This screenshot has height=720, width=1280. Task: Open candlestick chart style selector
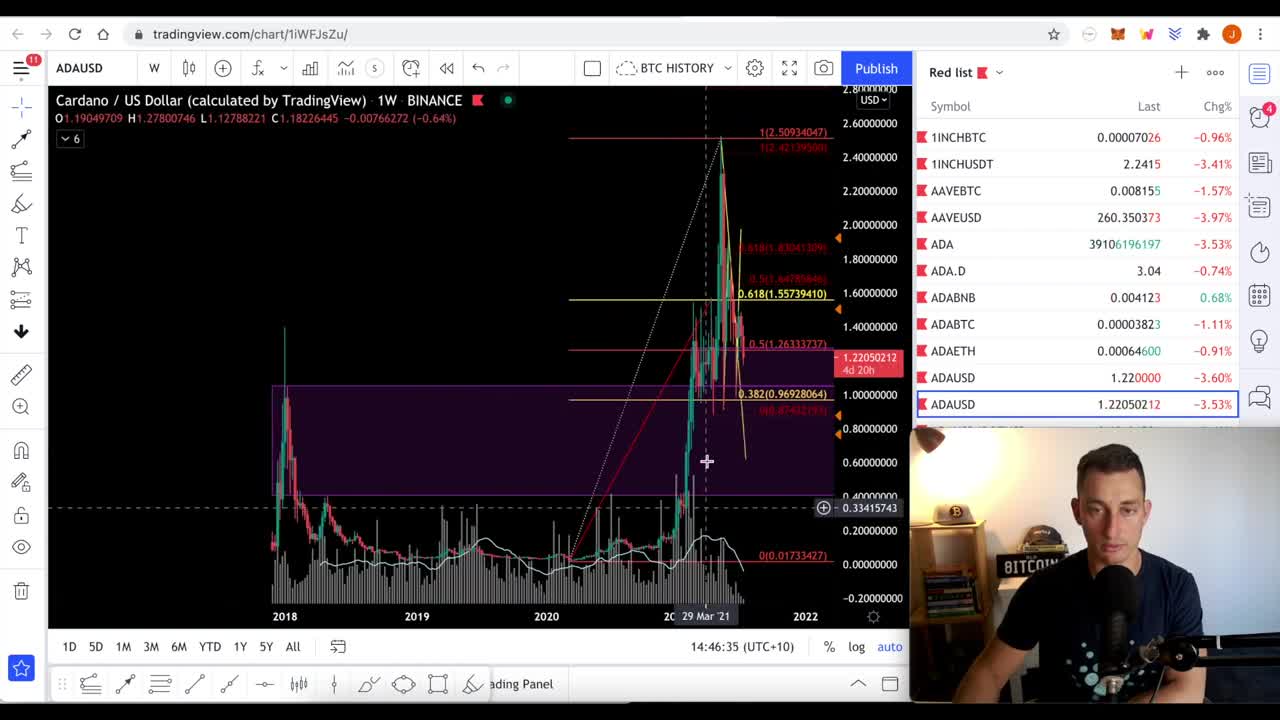(189, 68)
